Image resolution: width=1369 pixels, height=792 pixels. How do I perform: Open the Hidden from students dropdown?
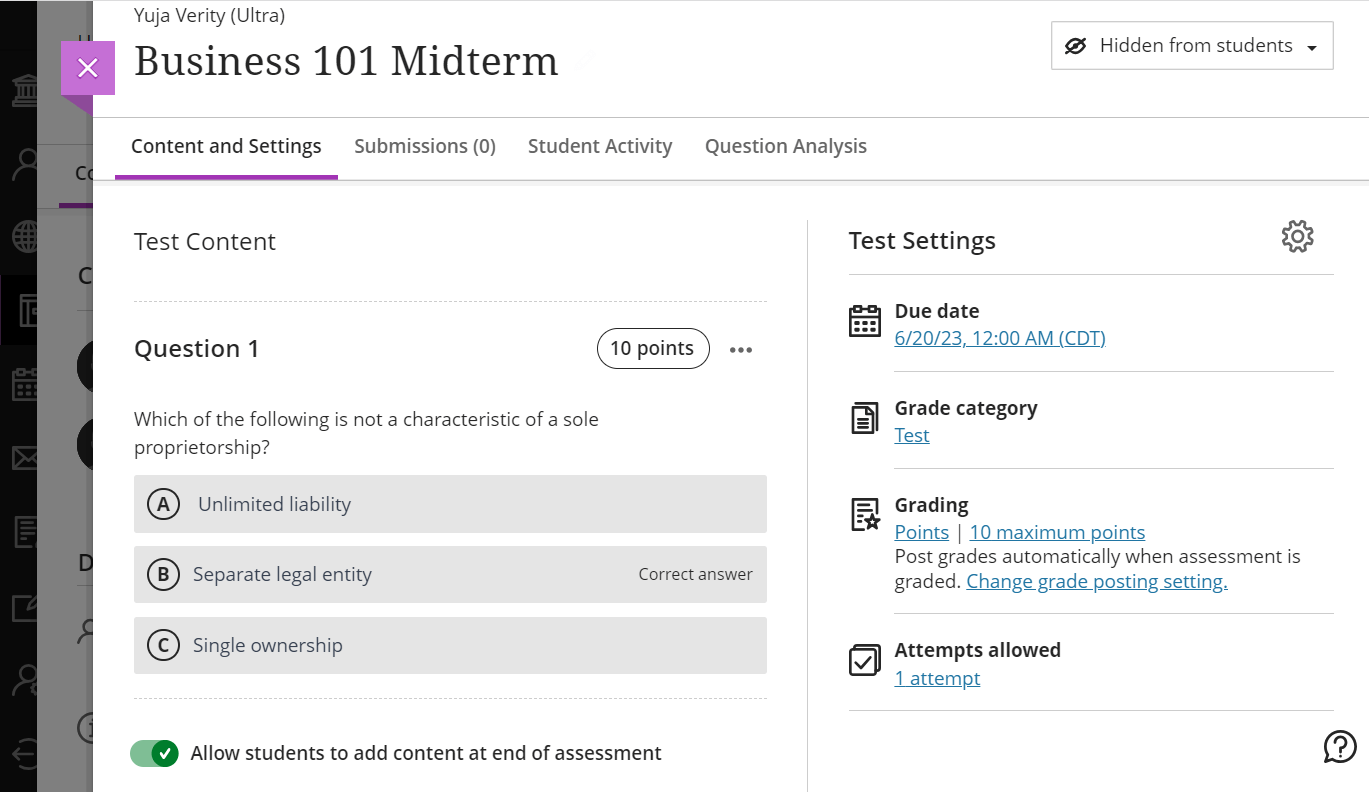click(x=1191, y=45)
